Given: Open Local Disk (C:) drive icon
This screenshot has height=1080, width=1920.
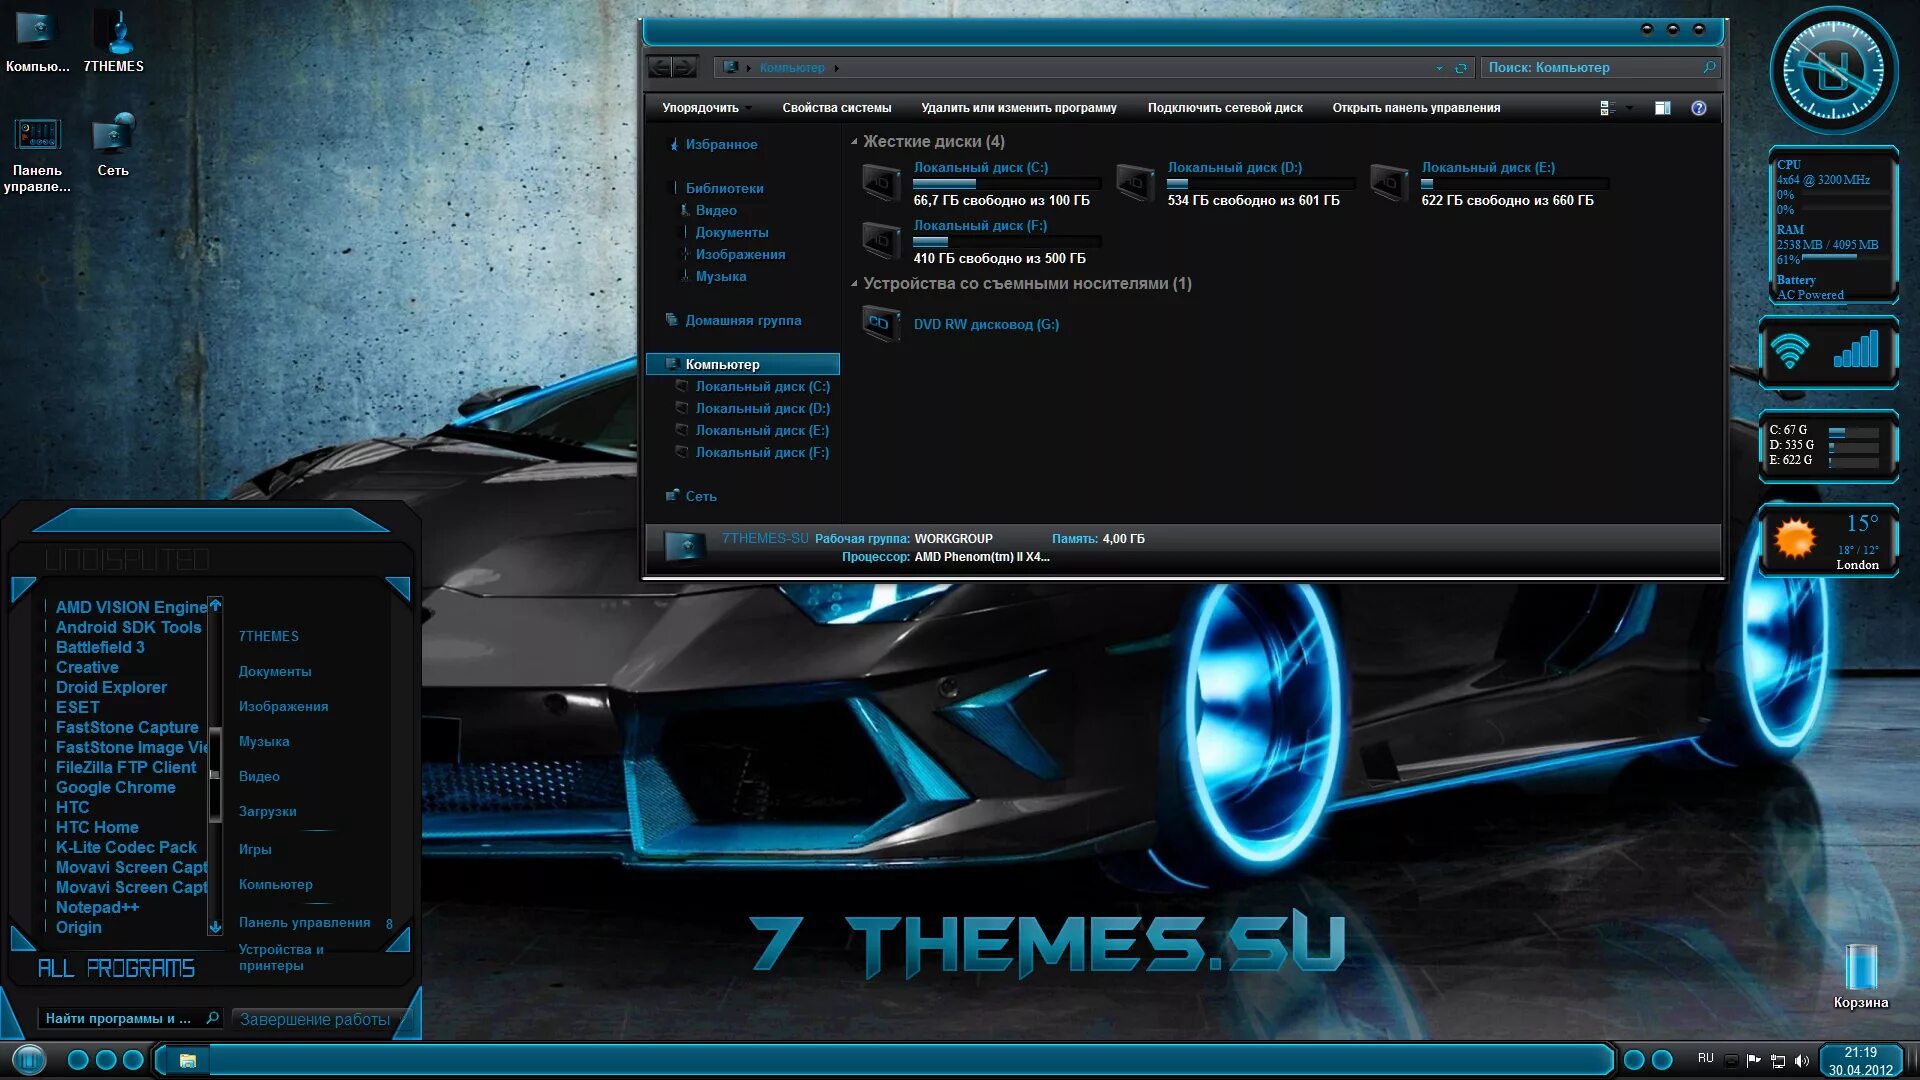Looking at the screenshot, I should click(881, 183).
